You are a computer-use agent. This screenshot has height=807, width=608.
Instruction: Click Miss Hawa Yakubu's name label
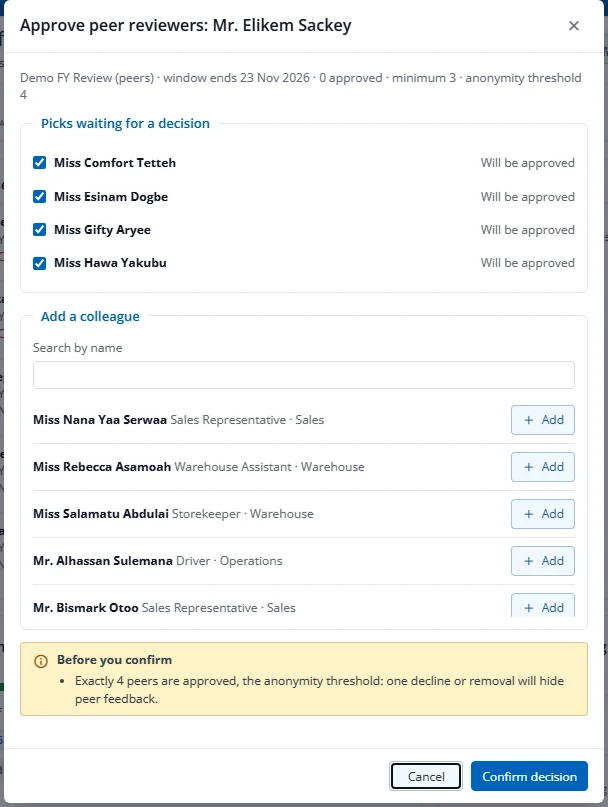[x=110, y=263]
